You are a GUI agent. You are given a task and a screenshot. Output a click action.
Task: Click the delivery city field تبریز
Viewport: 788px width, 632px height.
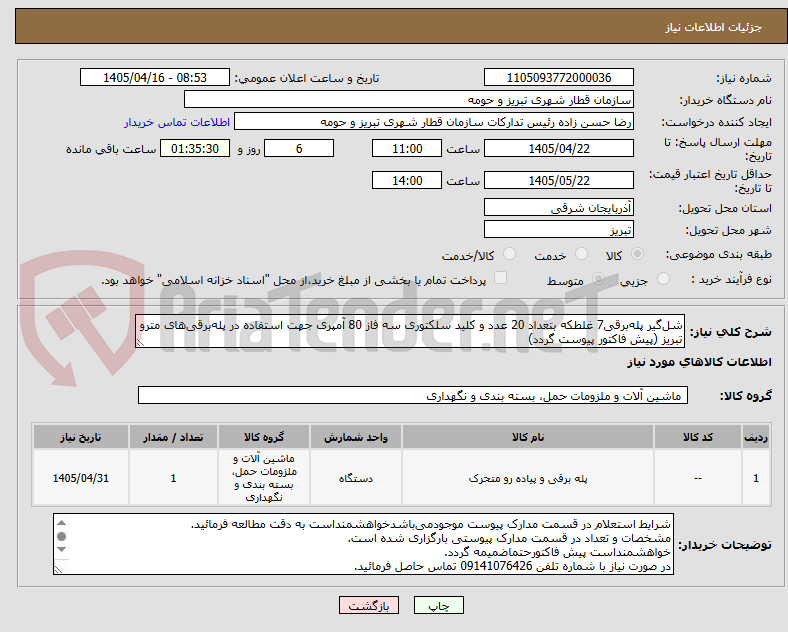point(558,230)
